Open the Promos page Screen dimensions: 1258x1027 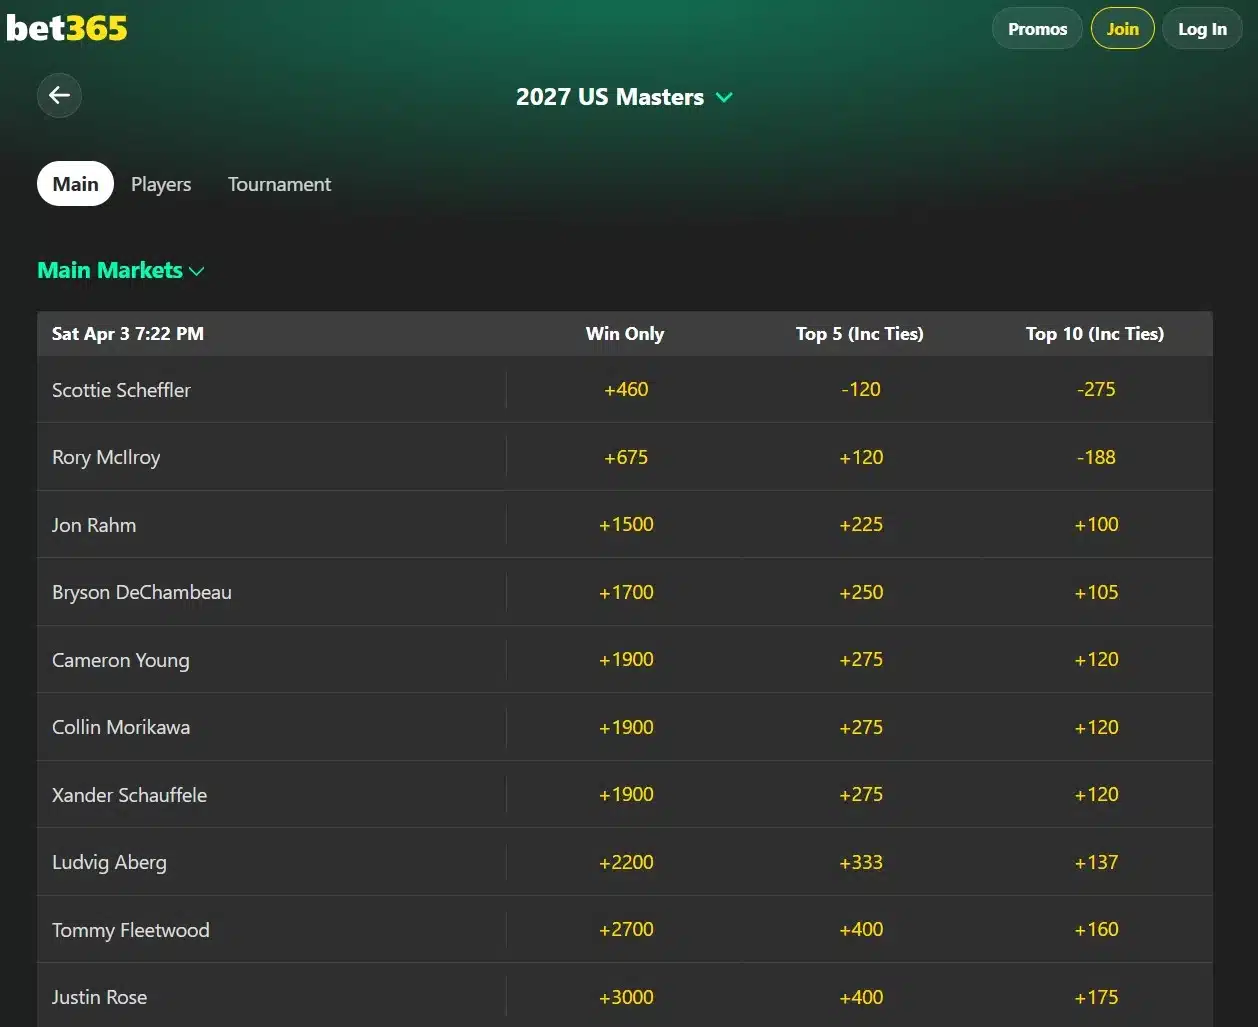coord(1037,29)
